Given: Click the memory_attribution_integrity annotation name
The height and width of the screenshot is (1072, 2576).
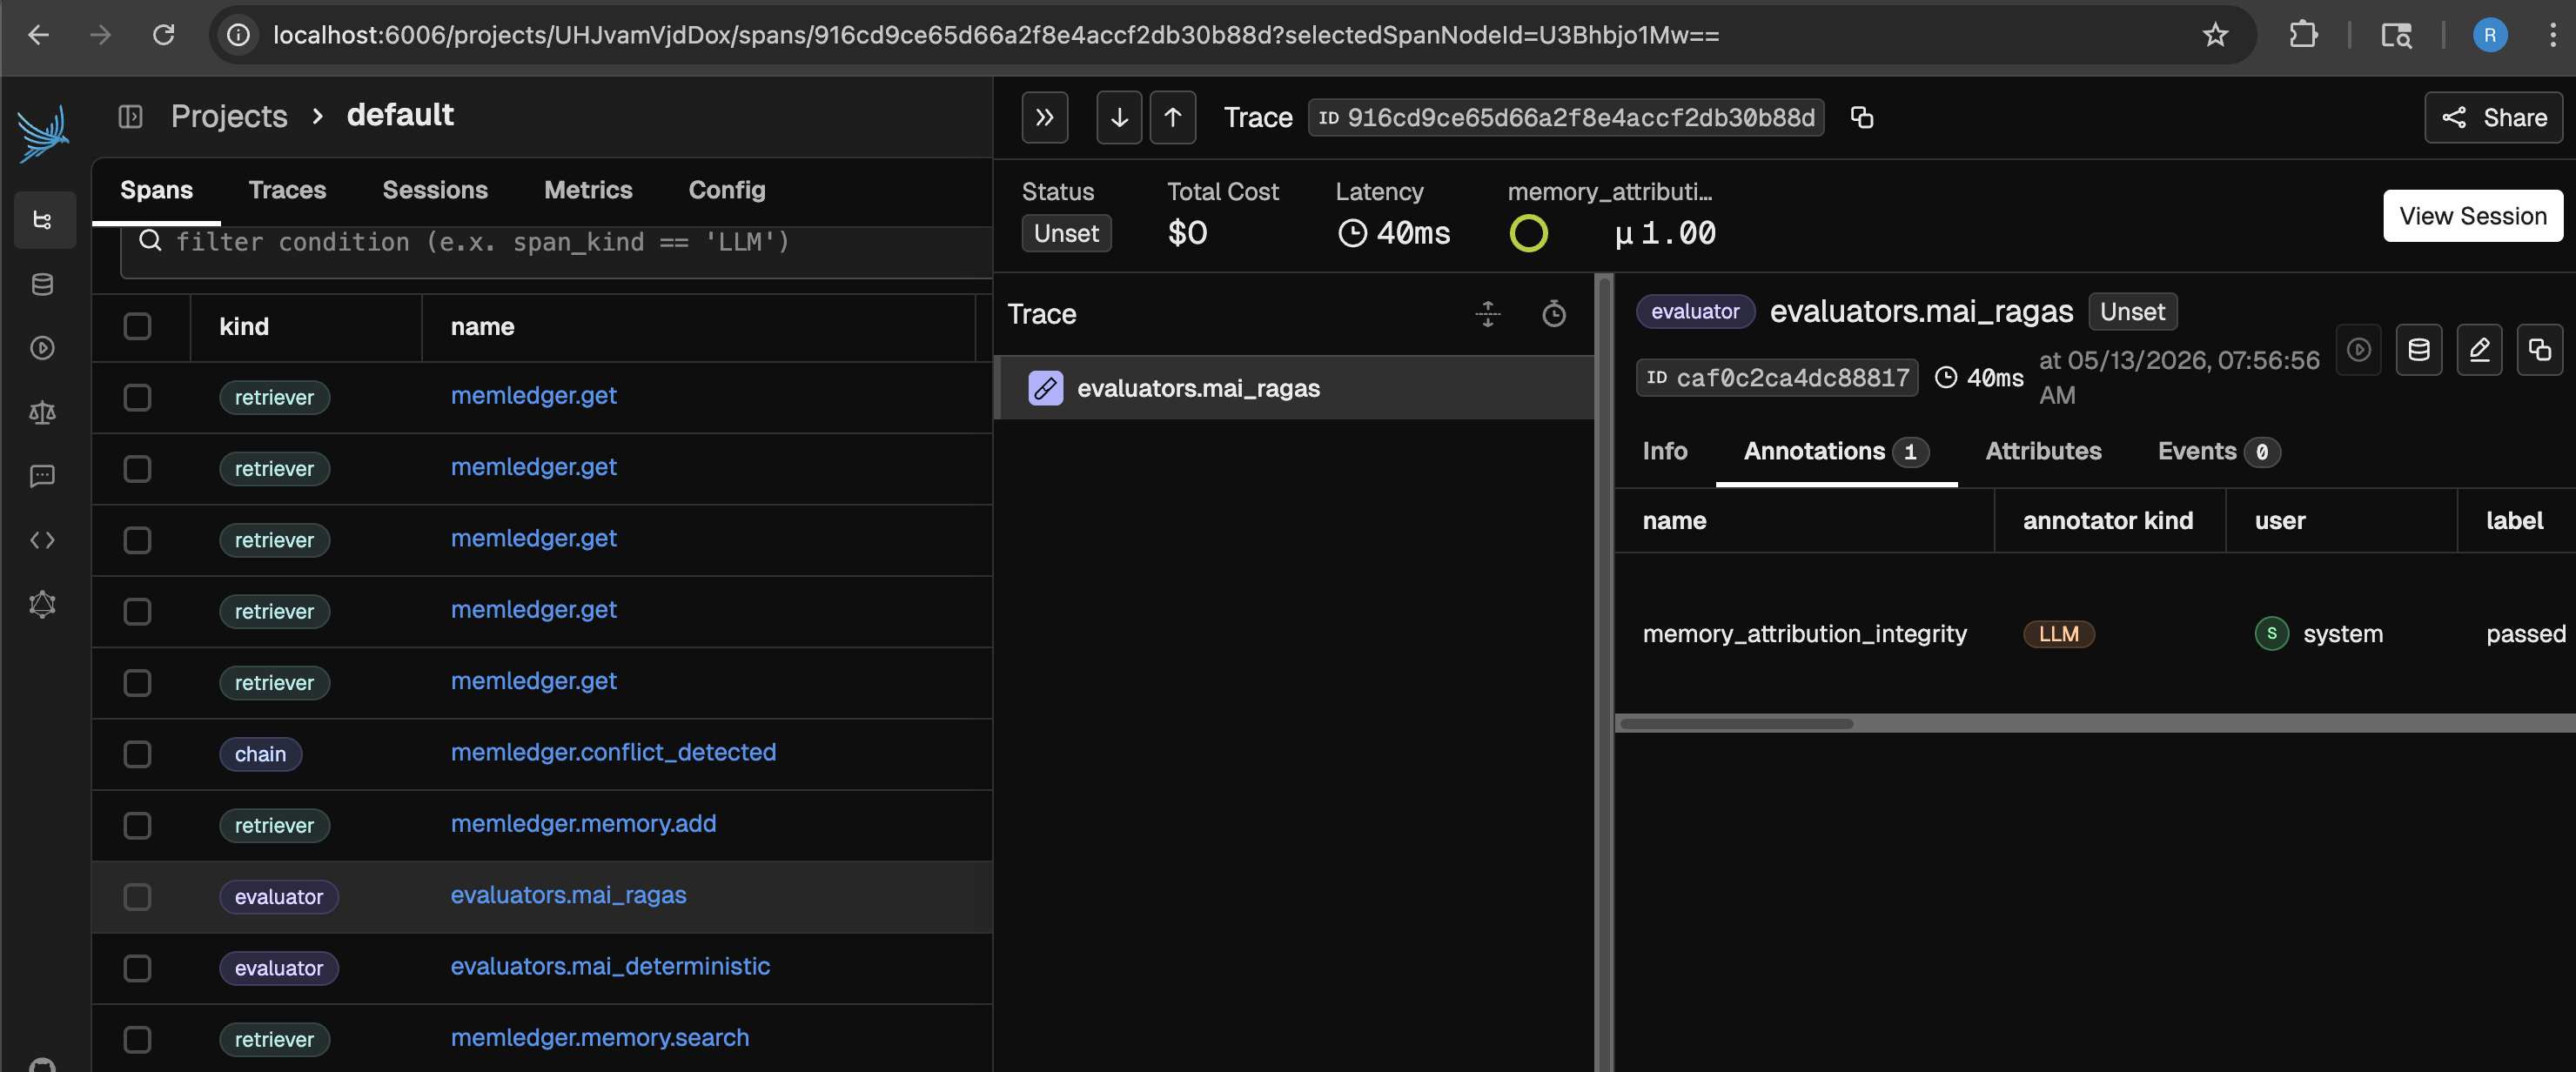Looking at the screenshot, I should click(1804, 634).
